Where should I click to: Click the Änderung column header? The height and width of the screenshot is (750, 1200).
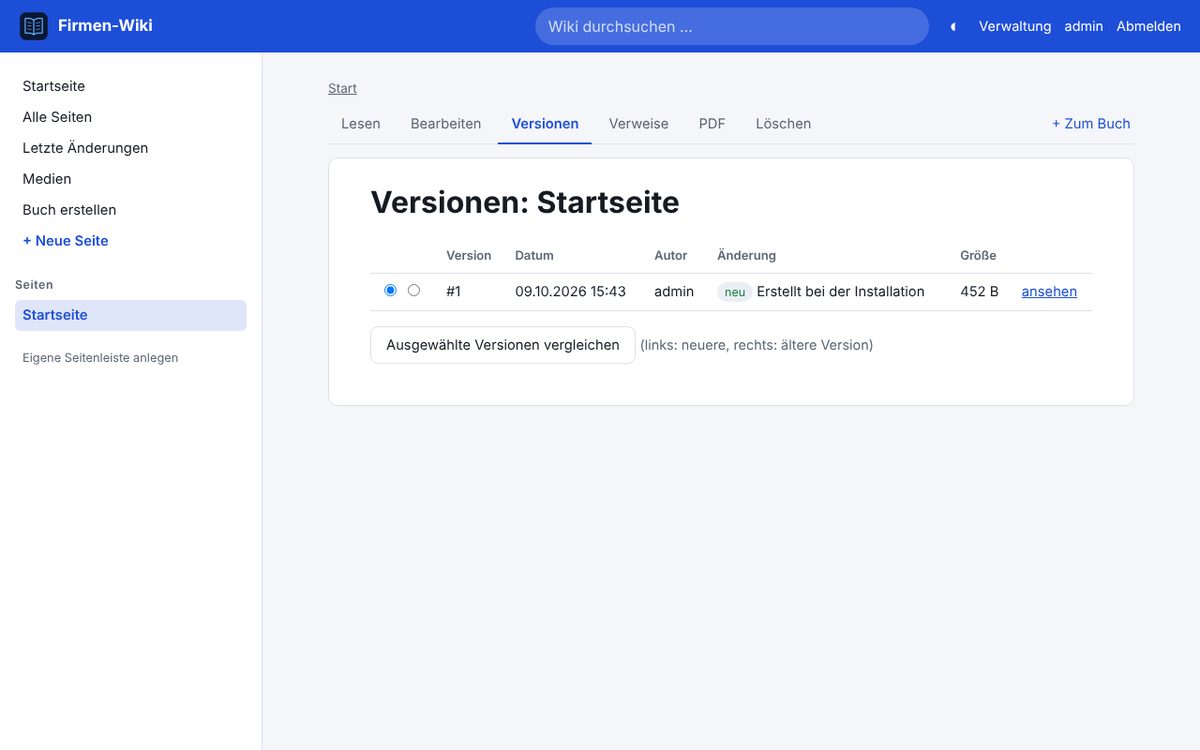point(746,256)
